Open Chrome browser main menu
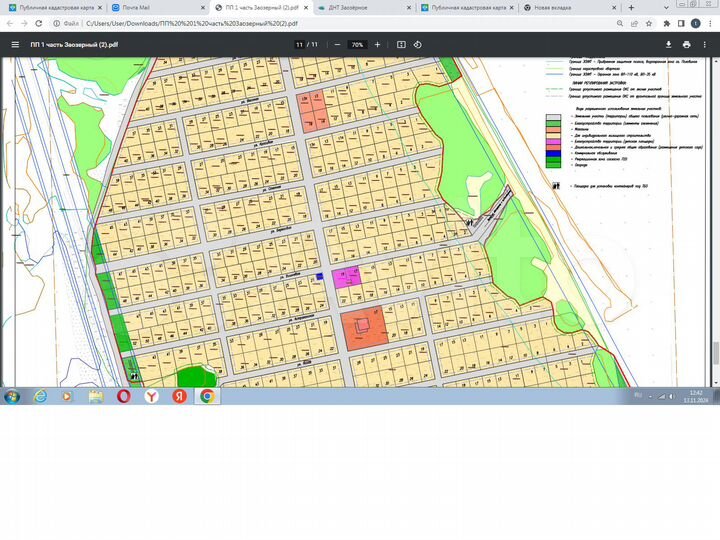 pyautogui.click(x=709, y=23)
